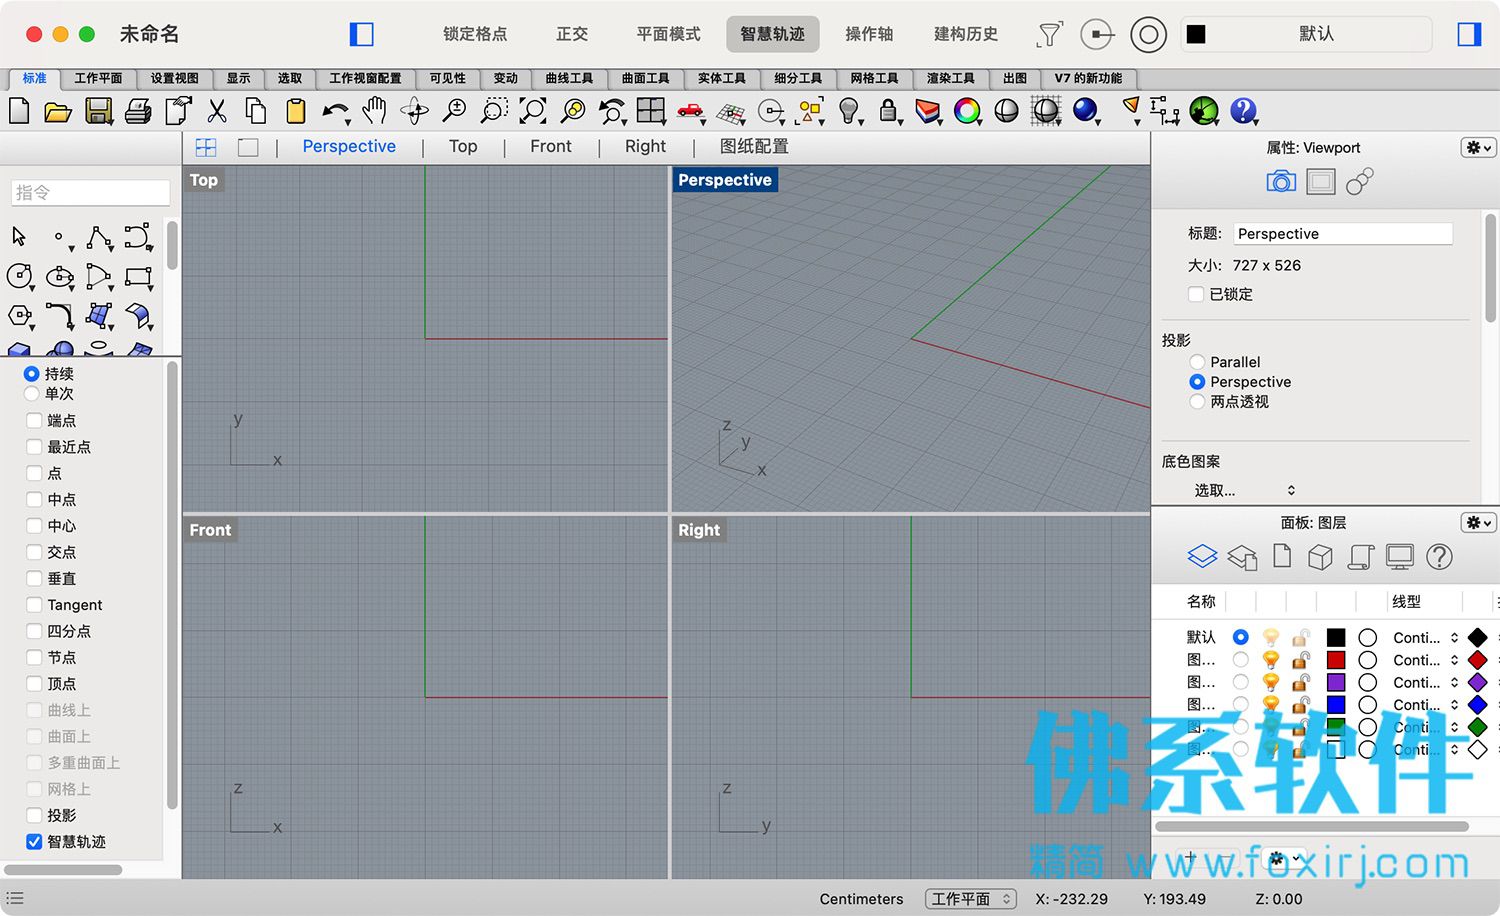
Task: Switch to the 曲面工具 toolbar tab
Action: (x=646, y=78)
